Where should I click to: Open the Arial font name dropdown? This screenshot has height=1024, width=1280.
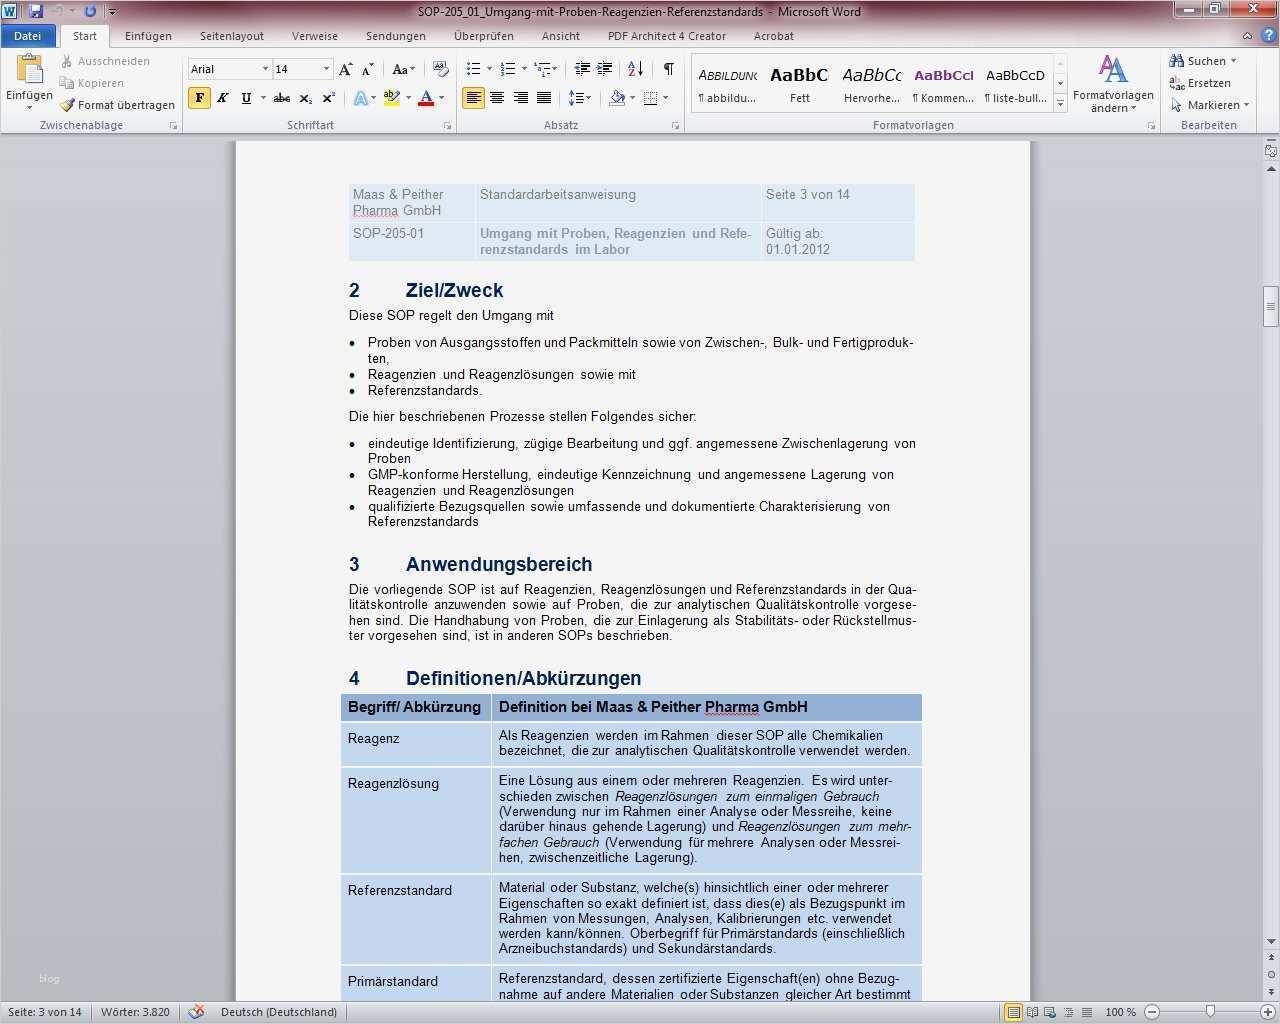pos(265,69)
